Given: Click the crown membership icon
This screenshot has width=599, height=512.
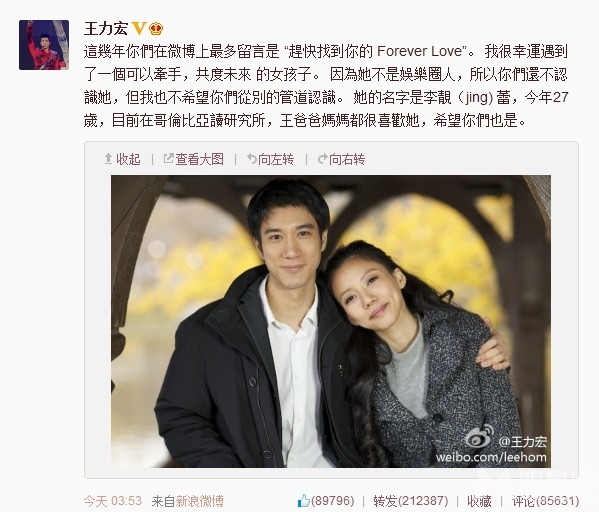Looking at the screenshot, I should coord(155,29).
